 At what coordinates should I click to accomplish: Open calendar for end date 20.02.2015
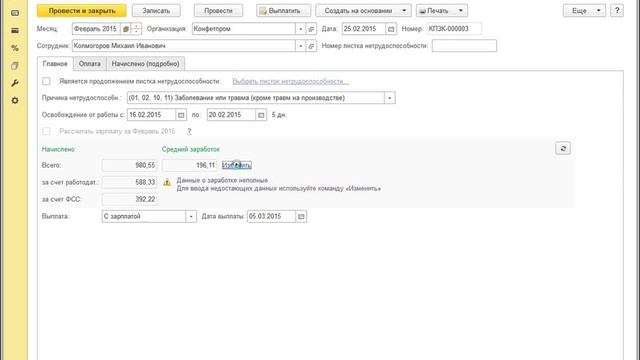pos(261,115)
